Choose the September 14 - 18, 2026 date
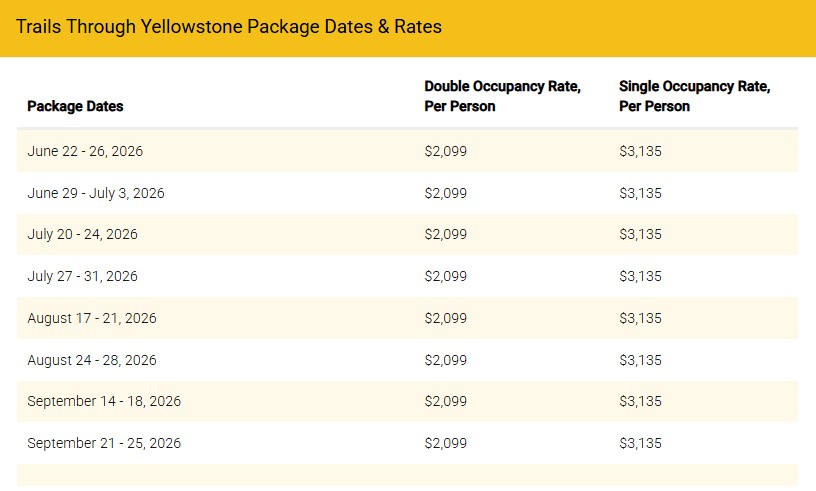816x491 pixels. point(104,401)
